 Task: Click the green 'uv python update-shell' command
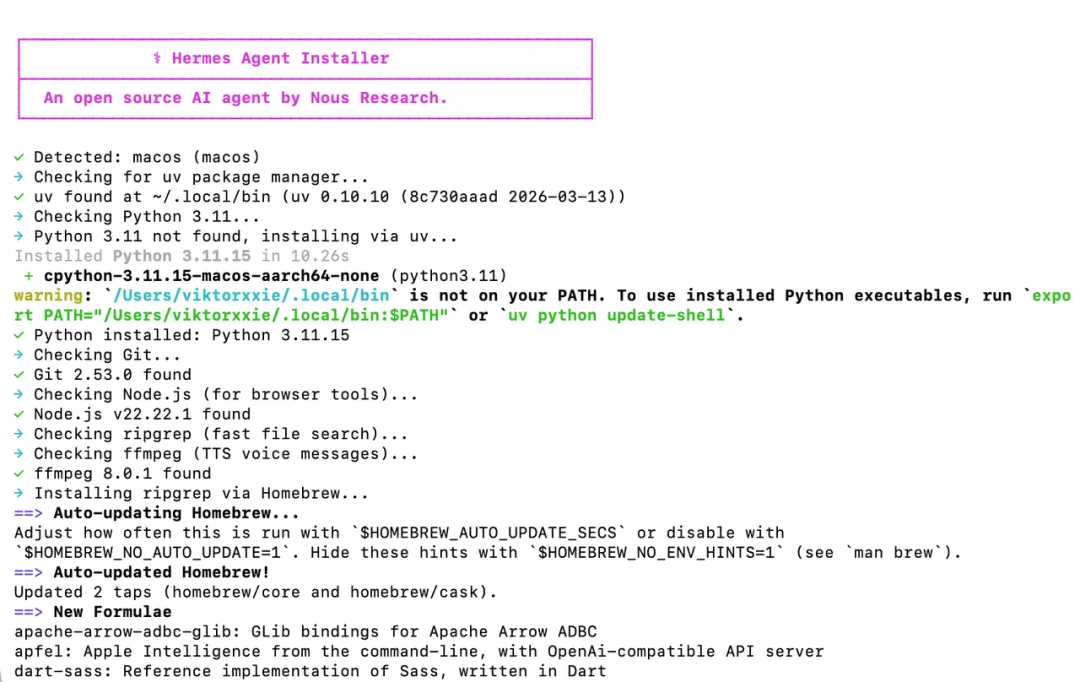tap(616, 316)
